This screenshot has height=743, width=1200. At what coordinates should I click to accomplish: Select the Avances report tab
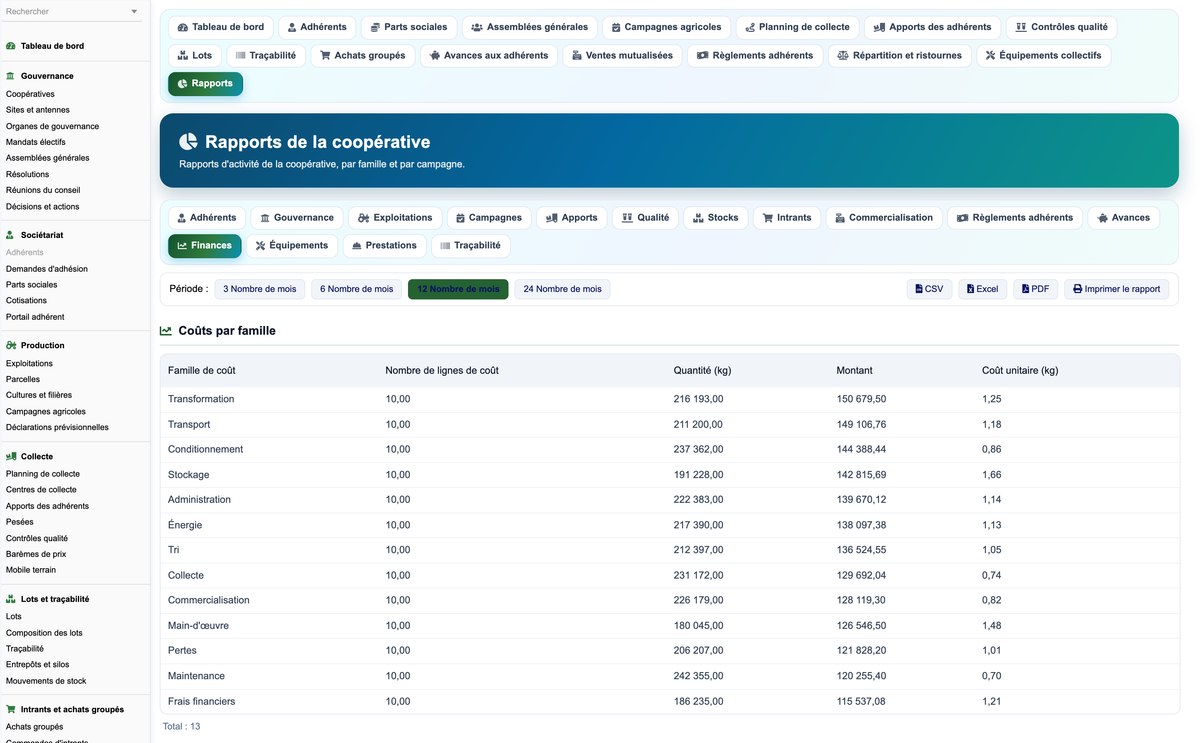click(1124, 217)
